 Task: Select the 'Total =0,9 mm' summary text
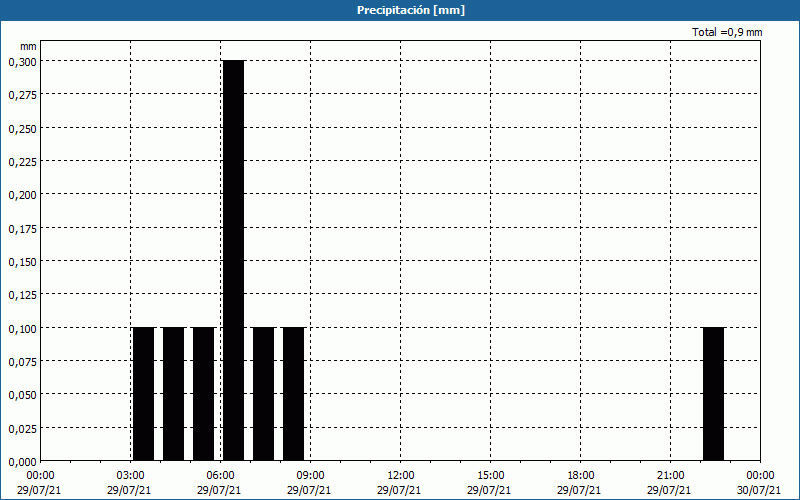click(727, 32)
